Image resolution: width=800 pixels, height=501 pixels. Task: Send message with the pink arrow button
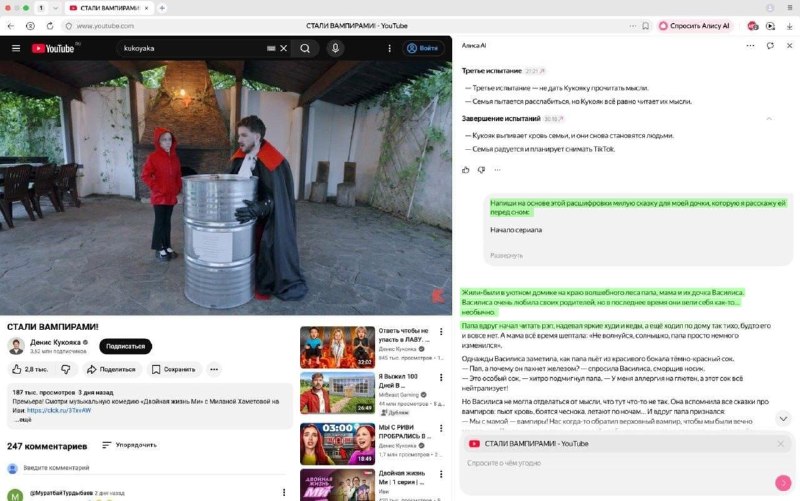[x=783, y=482]
